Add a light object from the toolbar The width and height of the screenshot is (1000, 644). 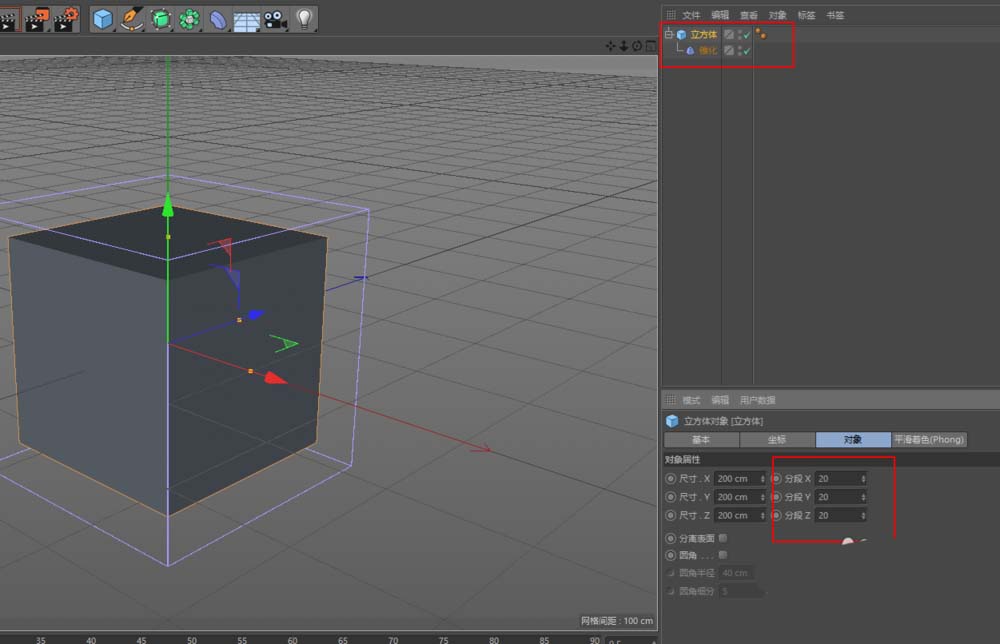(x=304, y=17)
